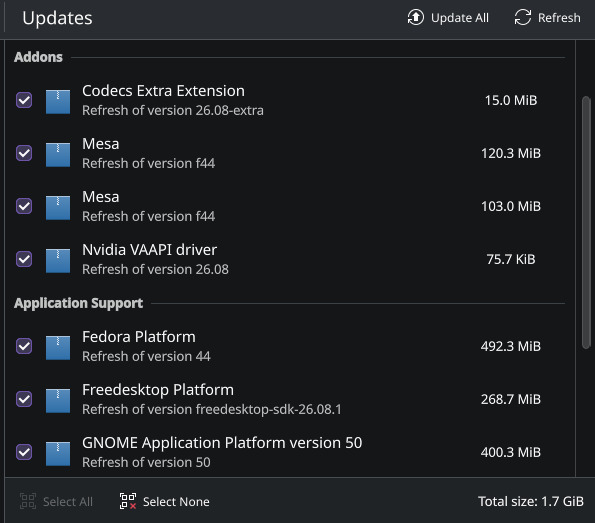Click 'Refresh of version 50' text
595x523 pixels.
tap(146, 462)
